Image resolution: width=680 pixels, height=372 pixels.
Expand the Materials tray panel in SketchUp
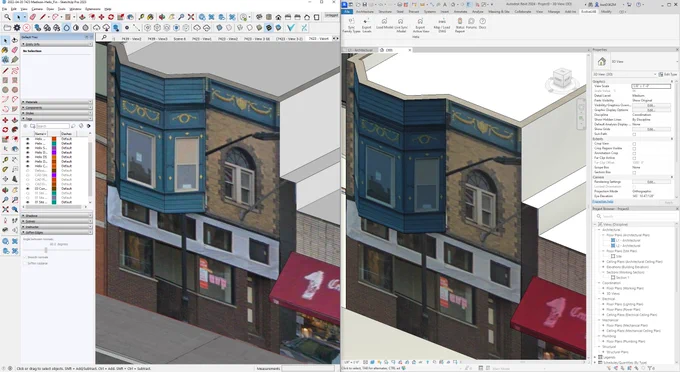(57, 102)
